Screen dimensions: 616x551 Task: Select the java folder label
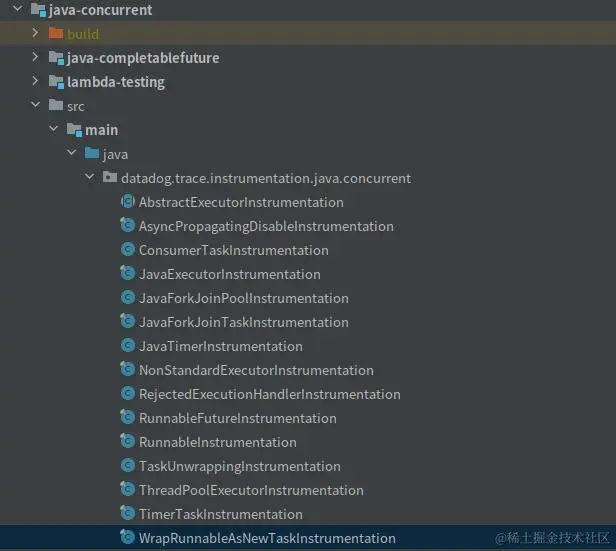pyautogui.click(x=116, y=154)
